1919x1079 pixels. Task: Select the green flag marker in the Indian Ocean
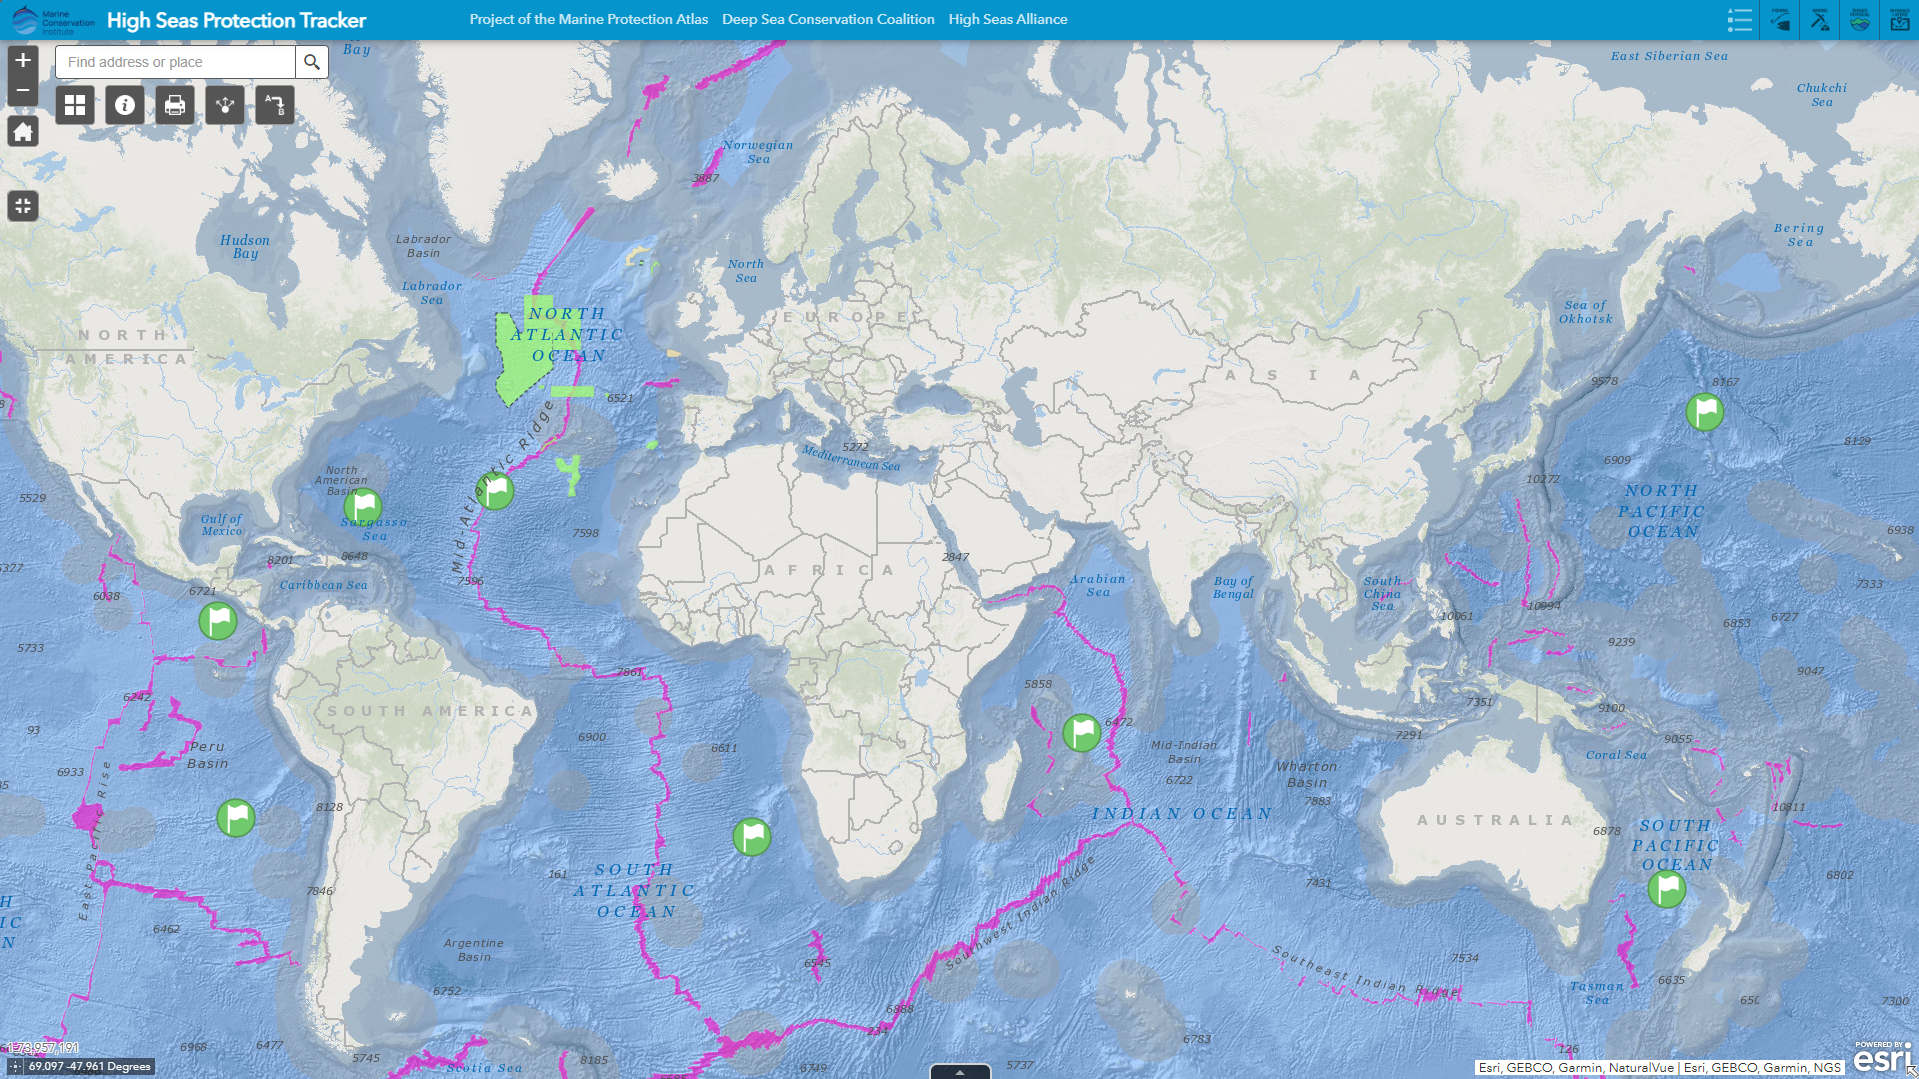1081,733
